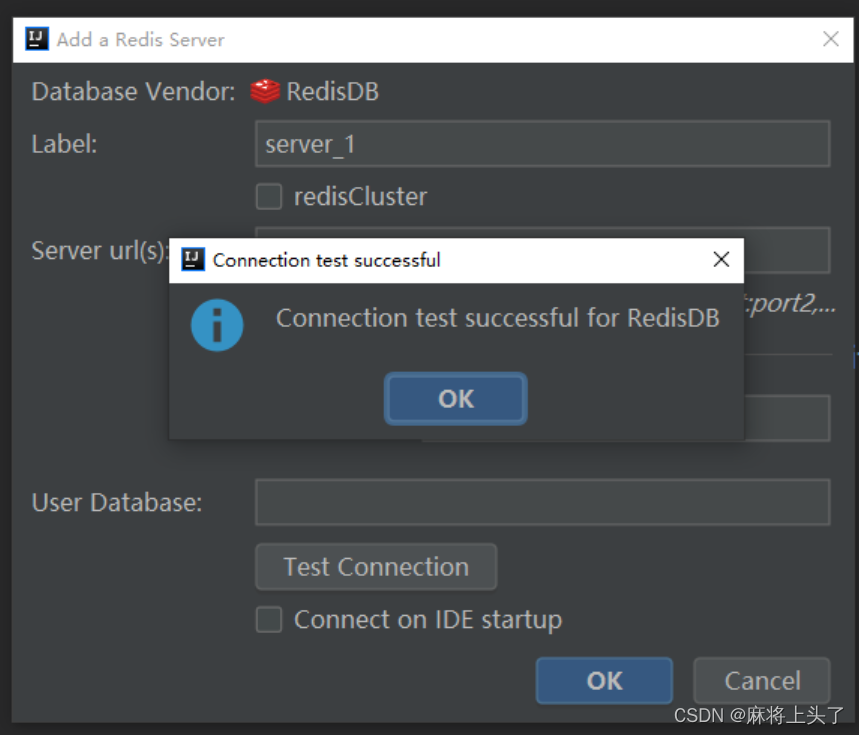Enable the redisCluster checkbox

[x=269, y=197]
